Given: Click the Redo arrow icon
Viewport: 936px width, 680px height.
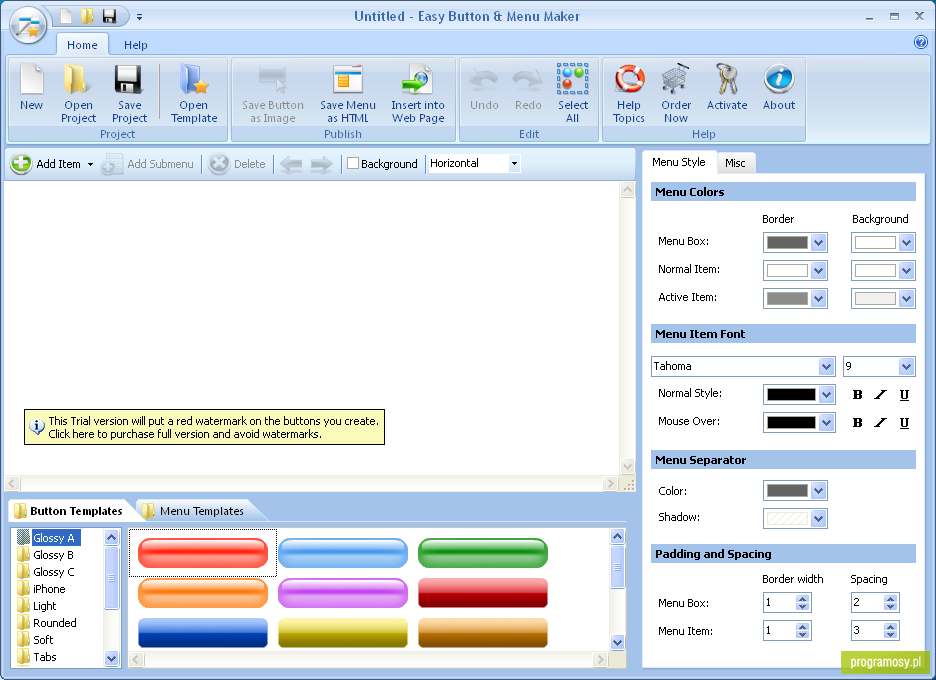Looking at the screenshot, I should 528,80.
